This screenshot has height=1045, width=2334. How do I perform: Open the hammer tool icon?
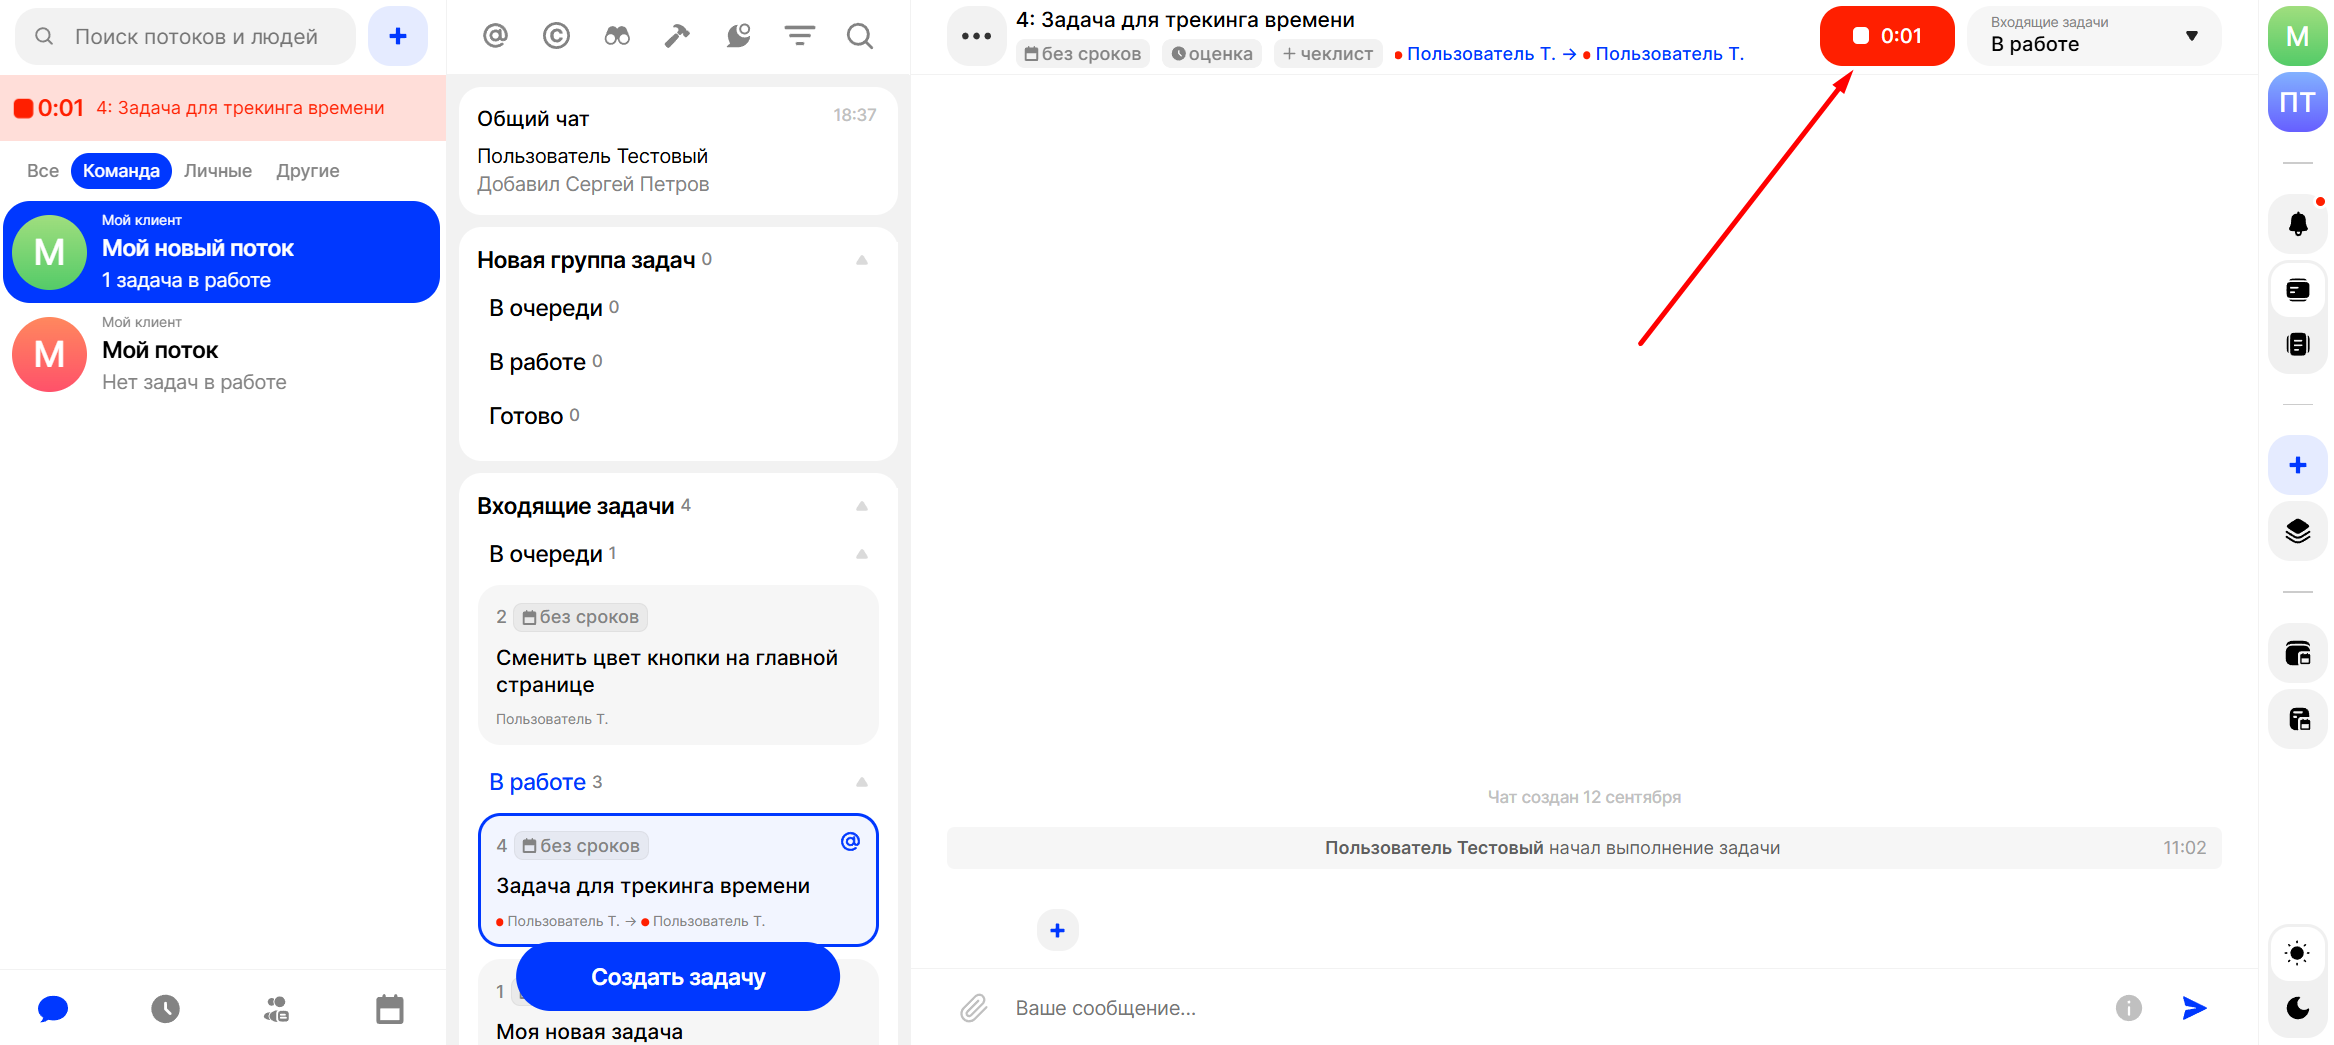(677, 36)
